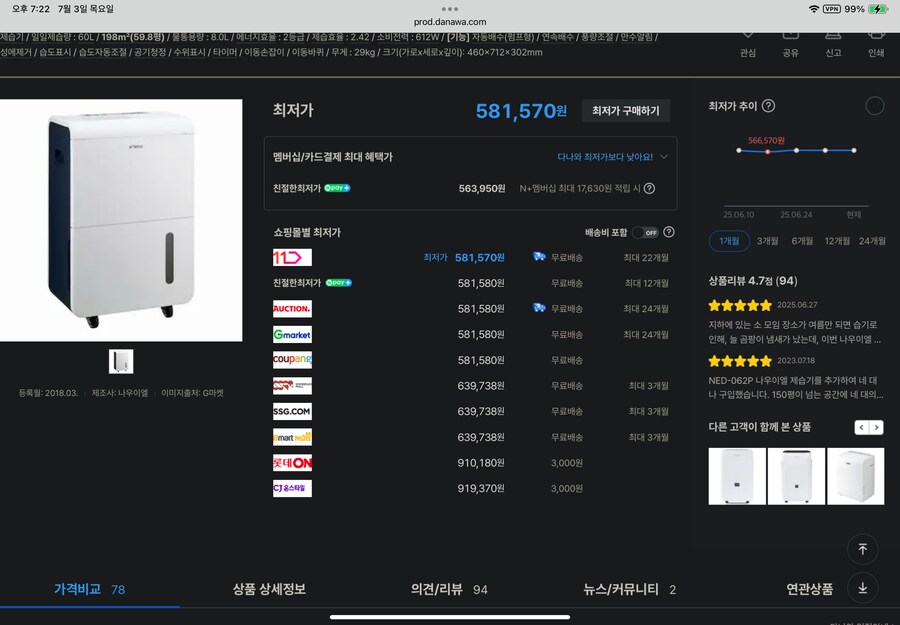Open the third related product thumbnail
Viewport: 900px width, 625px height.
(x=855, y=476)
